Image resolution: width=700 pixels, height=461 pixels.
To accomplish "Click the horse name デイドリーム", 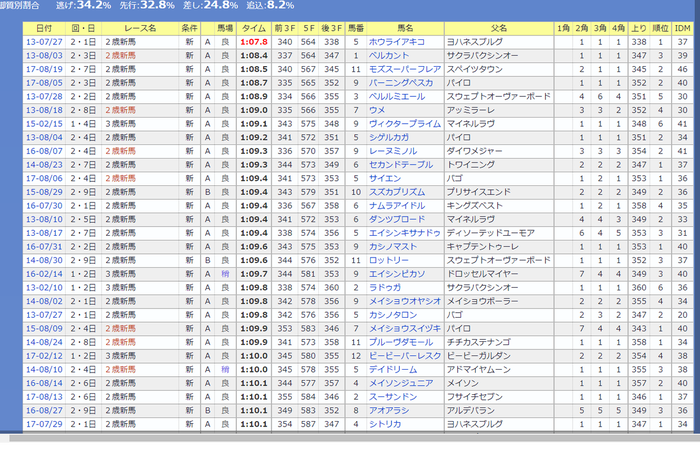I will [392, 370].
